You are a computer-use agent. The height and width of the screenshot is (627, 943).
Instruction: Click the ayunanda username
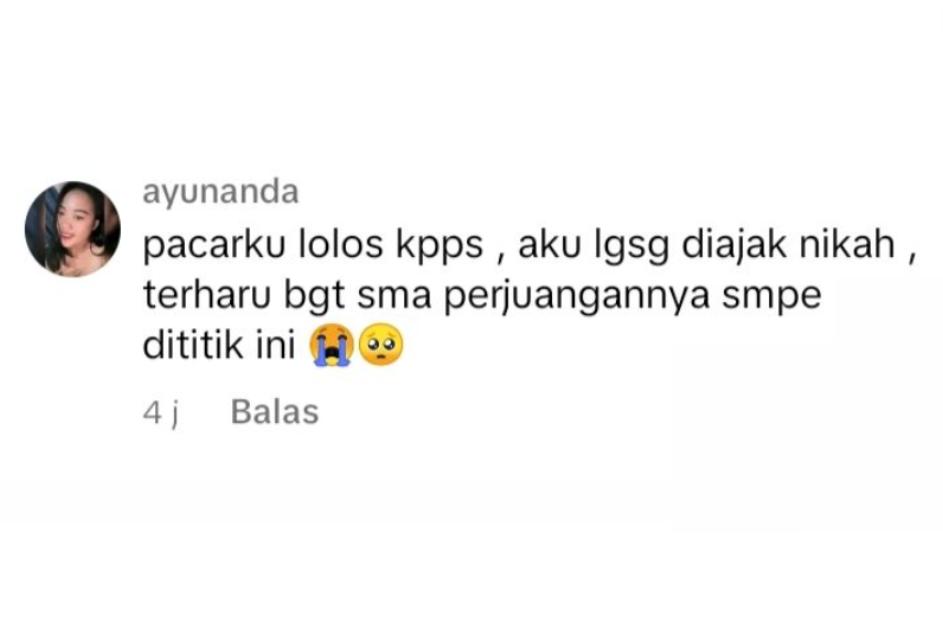coord(221,194)
